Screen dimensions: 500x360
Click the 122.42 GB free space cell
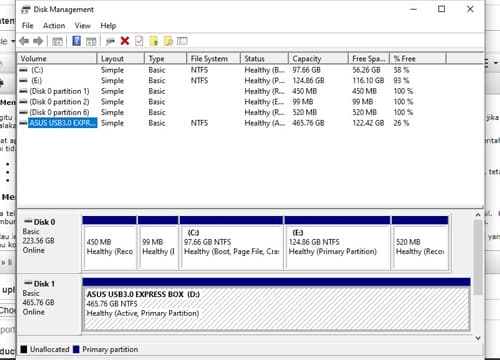(x=368, y=123)
